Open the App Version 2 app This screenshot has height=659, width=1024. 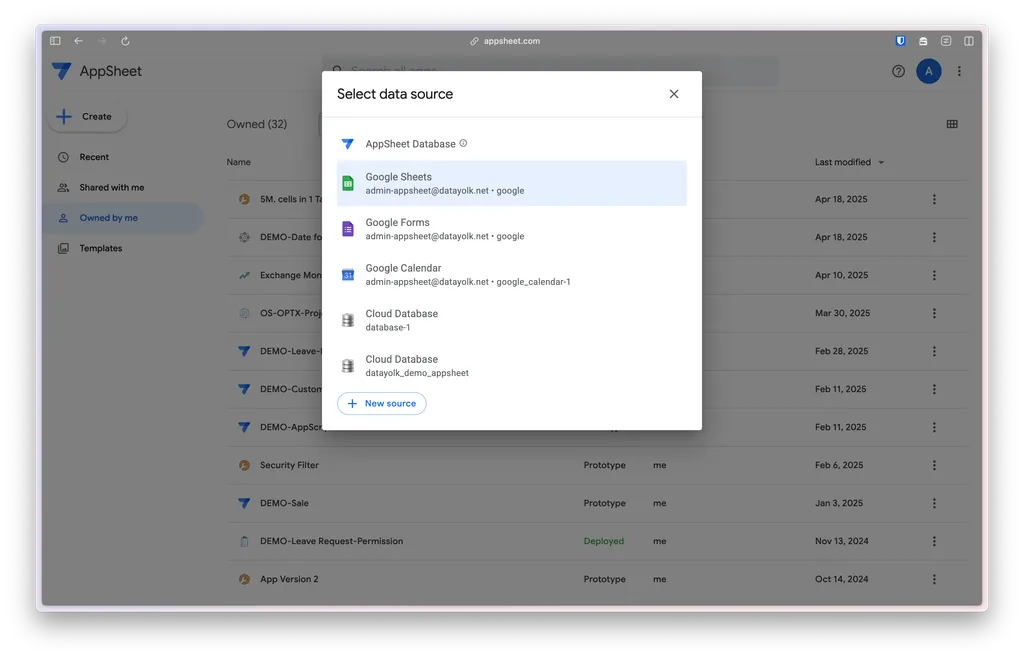point(289,579)
